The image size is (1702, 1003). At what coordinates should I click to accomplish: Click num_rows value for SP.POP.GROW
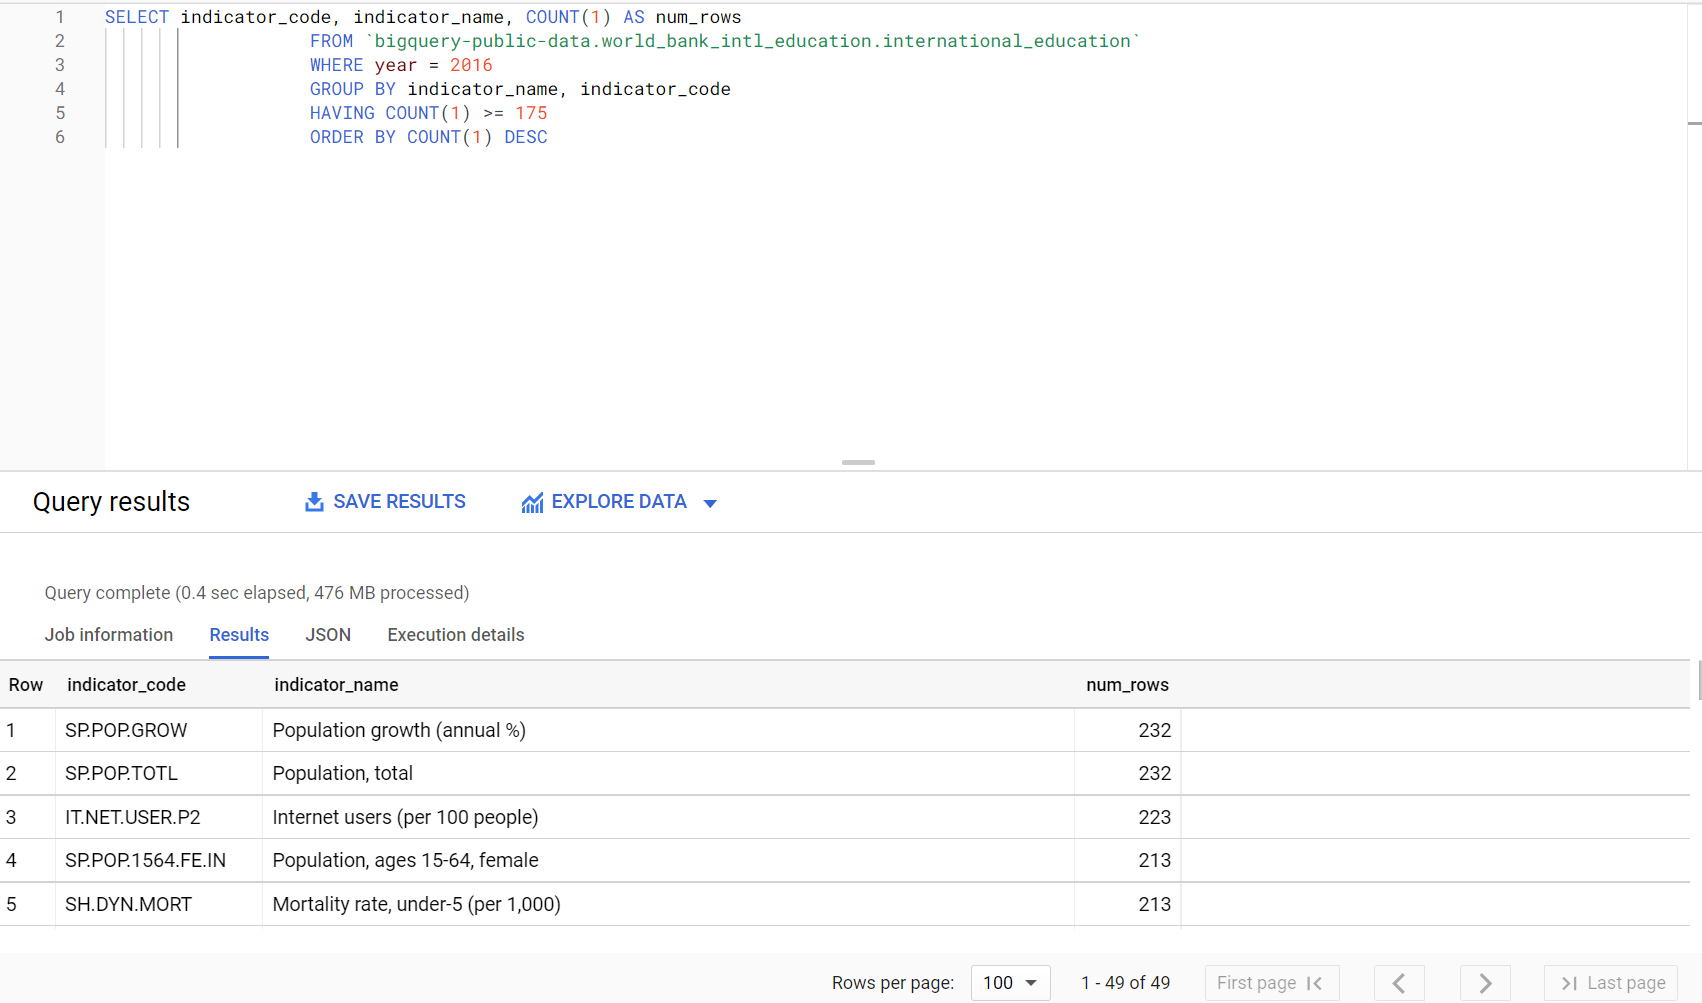[x=1154, y=730]
